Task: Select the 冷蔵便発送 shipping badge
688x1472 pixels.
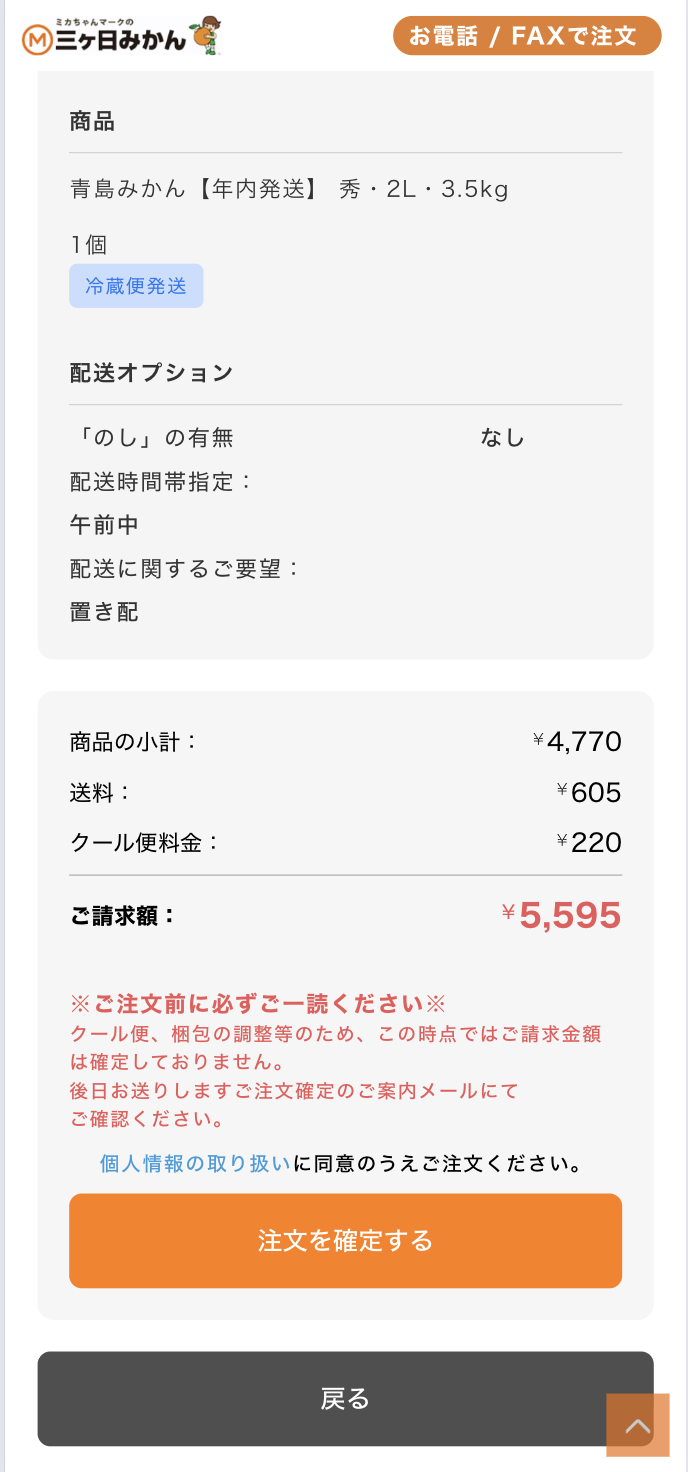Action: click(136, 285)
